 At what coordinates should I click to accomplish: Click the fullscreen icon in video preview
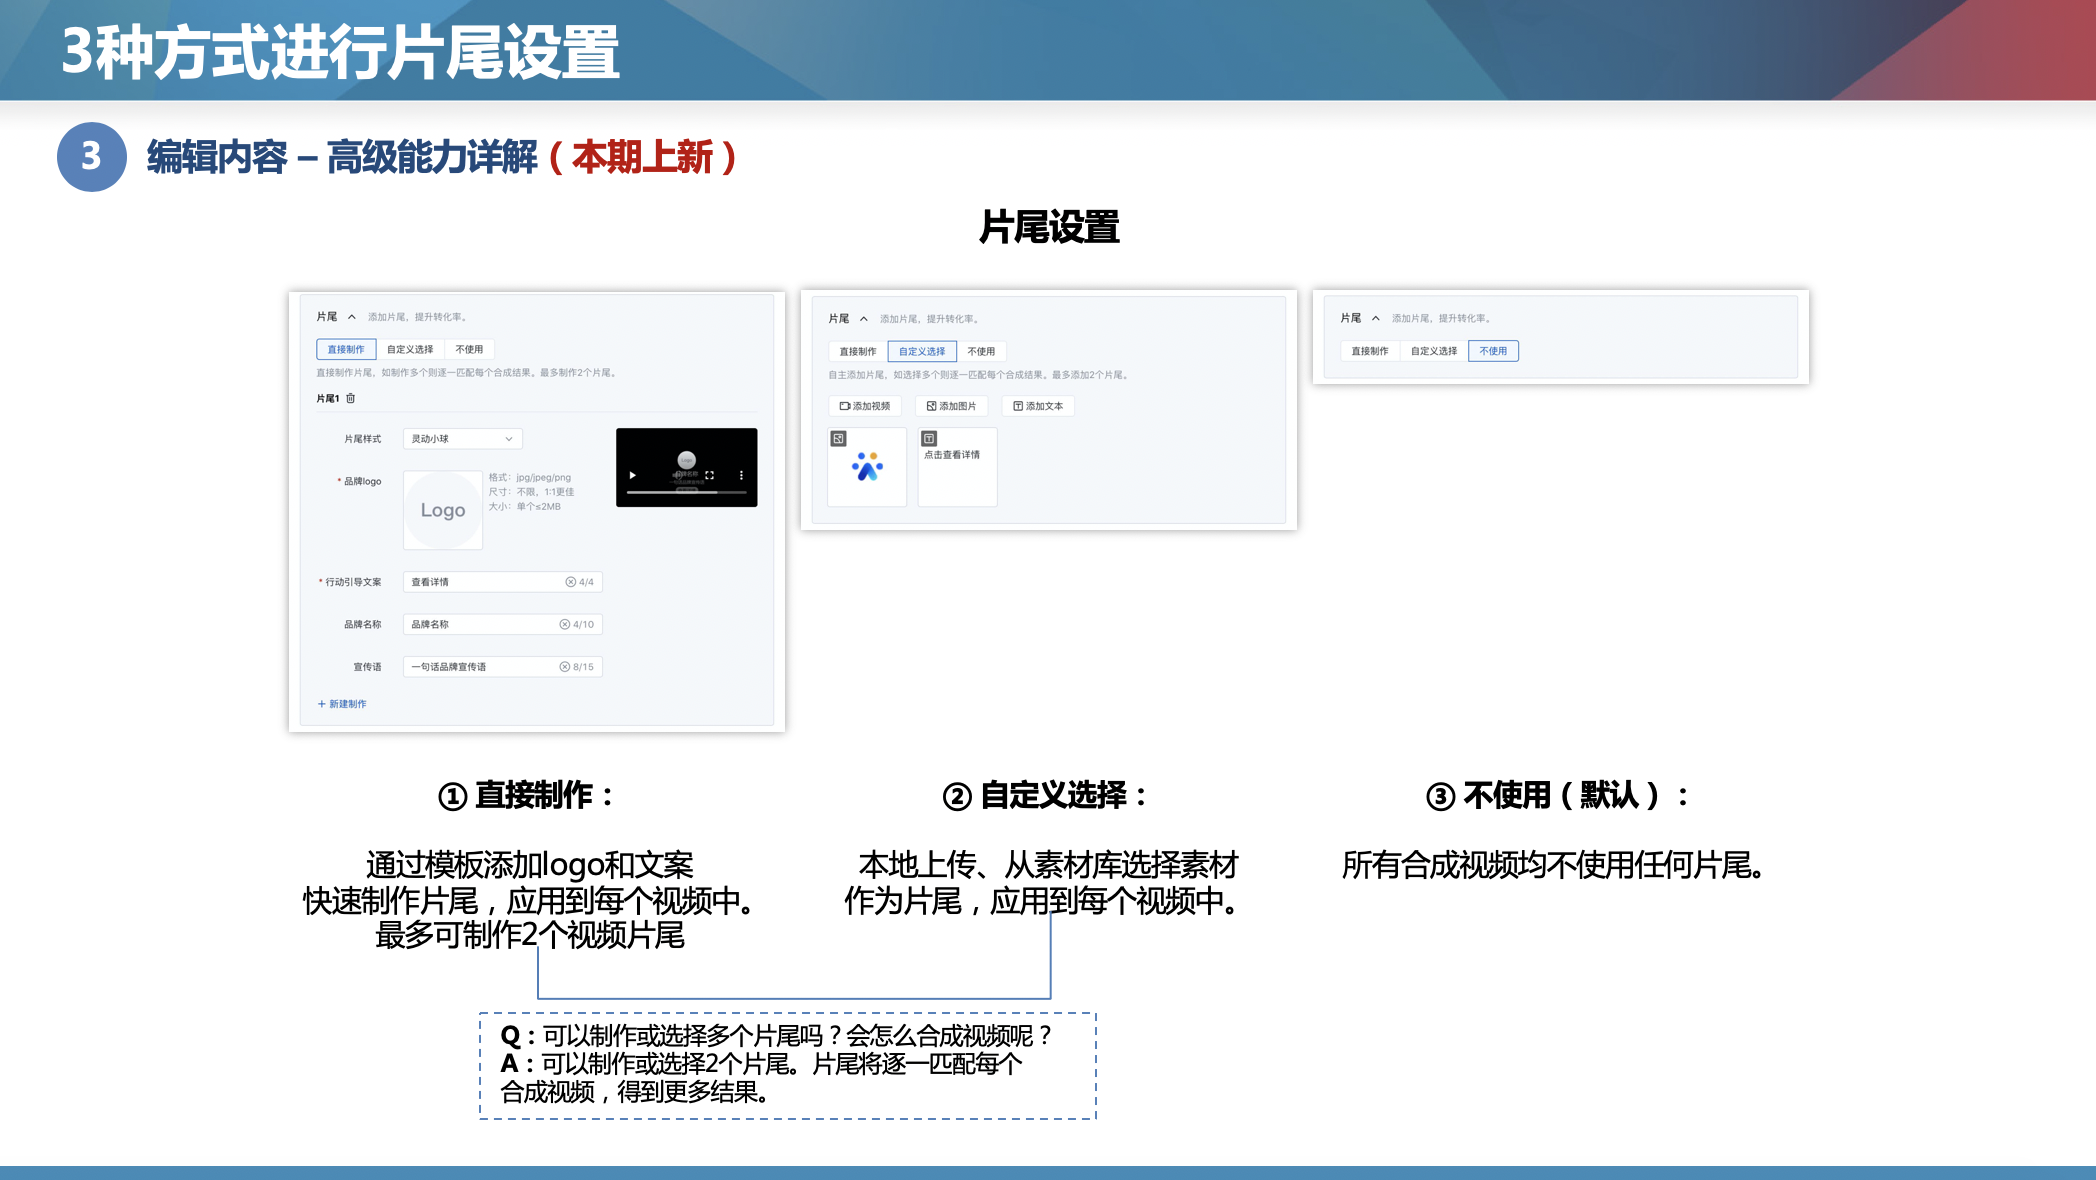point(709,475)
